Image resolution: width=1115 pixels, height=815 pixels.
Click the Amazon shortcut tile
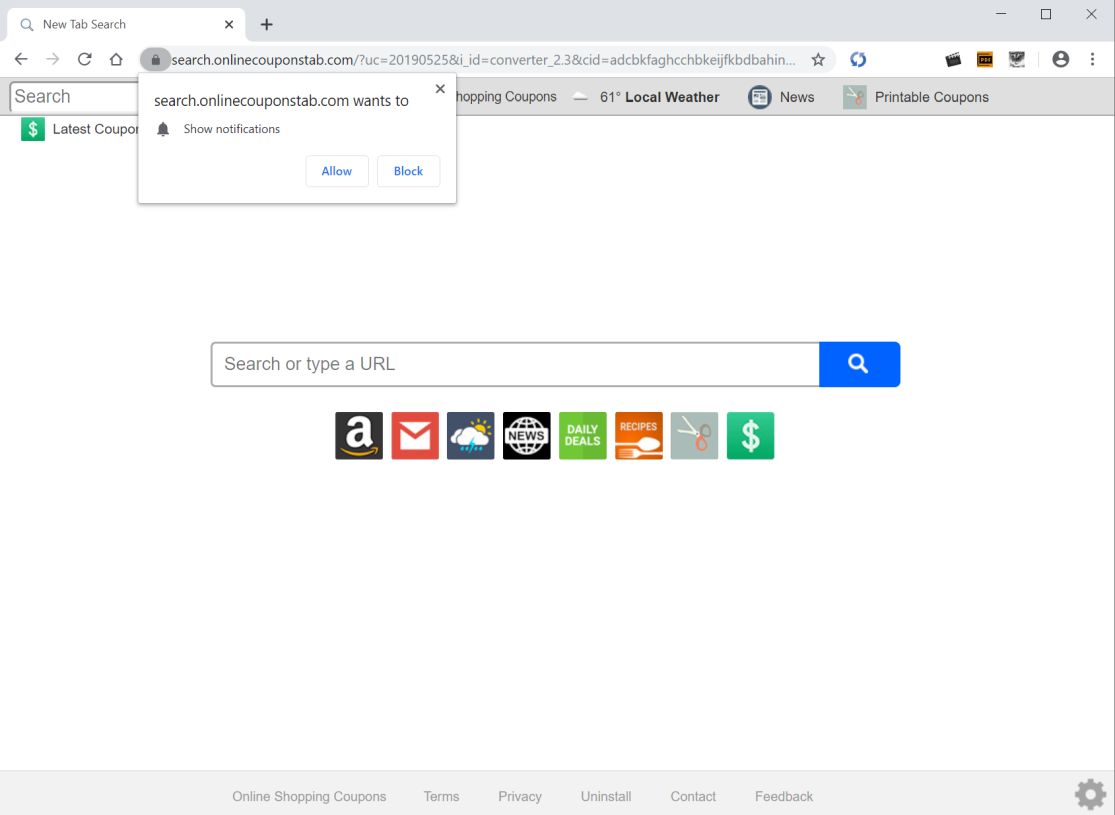[359, 436]
